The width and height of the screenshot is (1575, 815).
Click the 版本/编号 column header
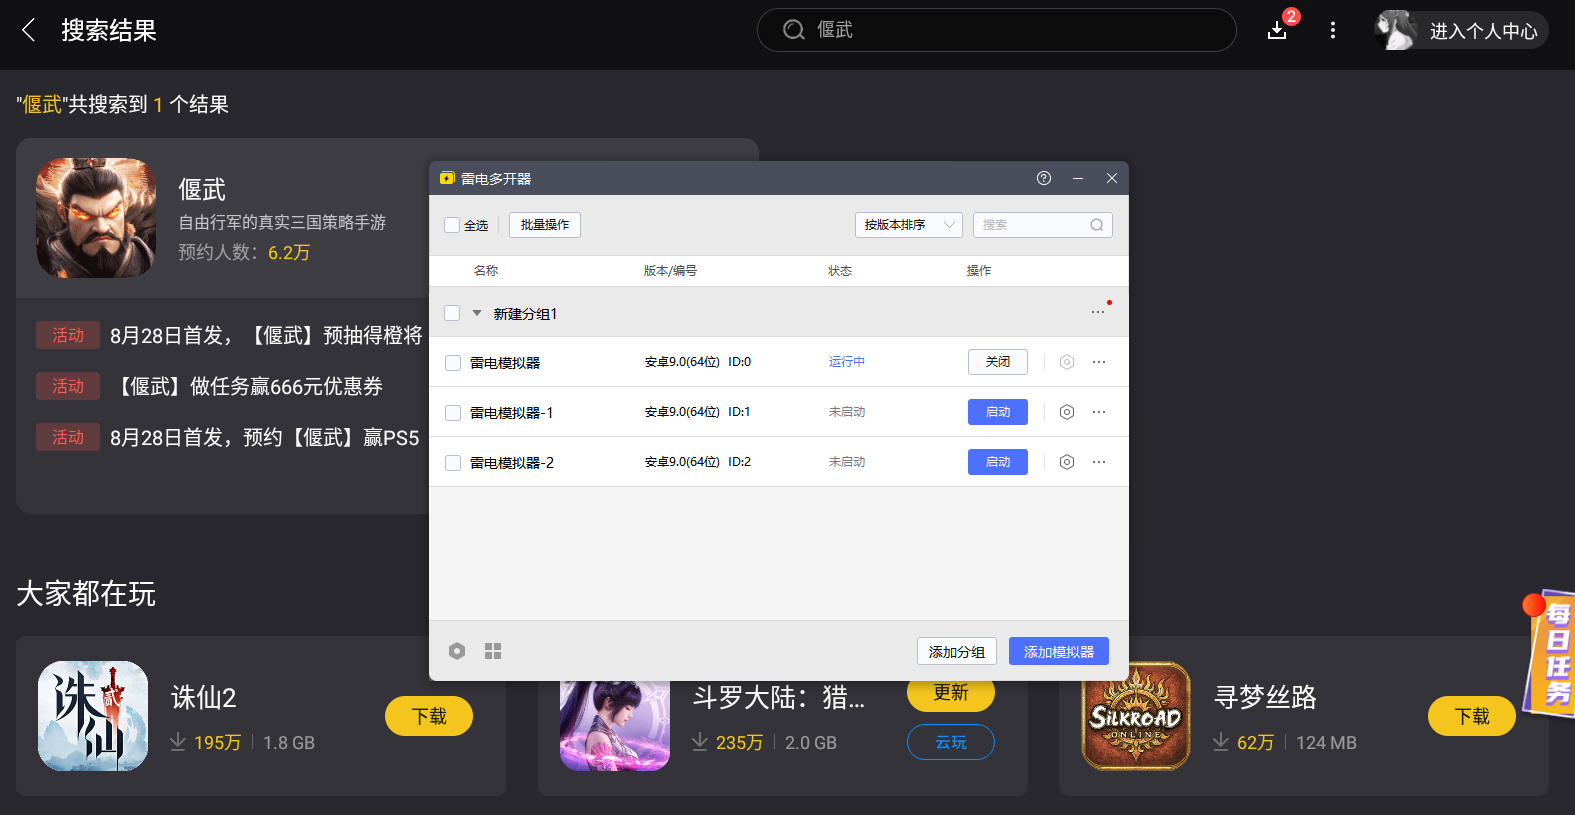670,271
